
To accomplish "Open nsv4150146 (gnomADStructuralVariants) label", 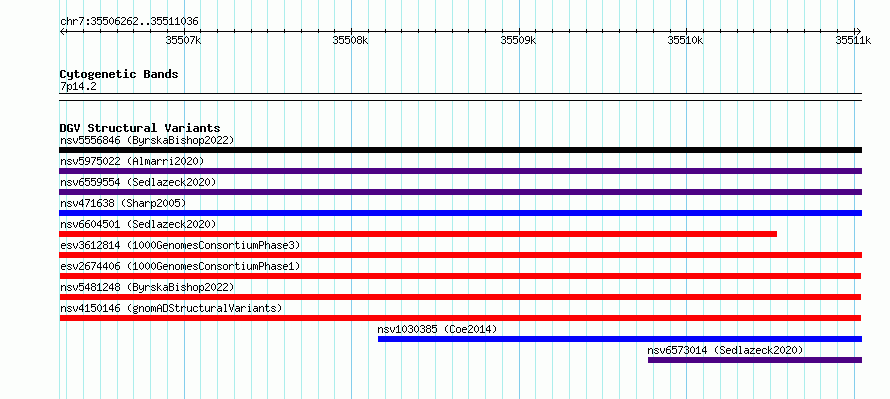I will [x=171, y=308].
